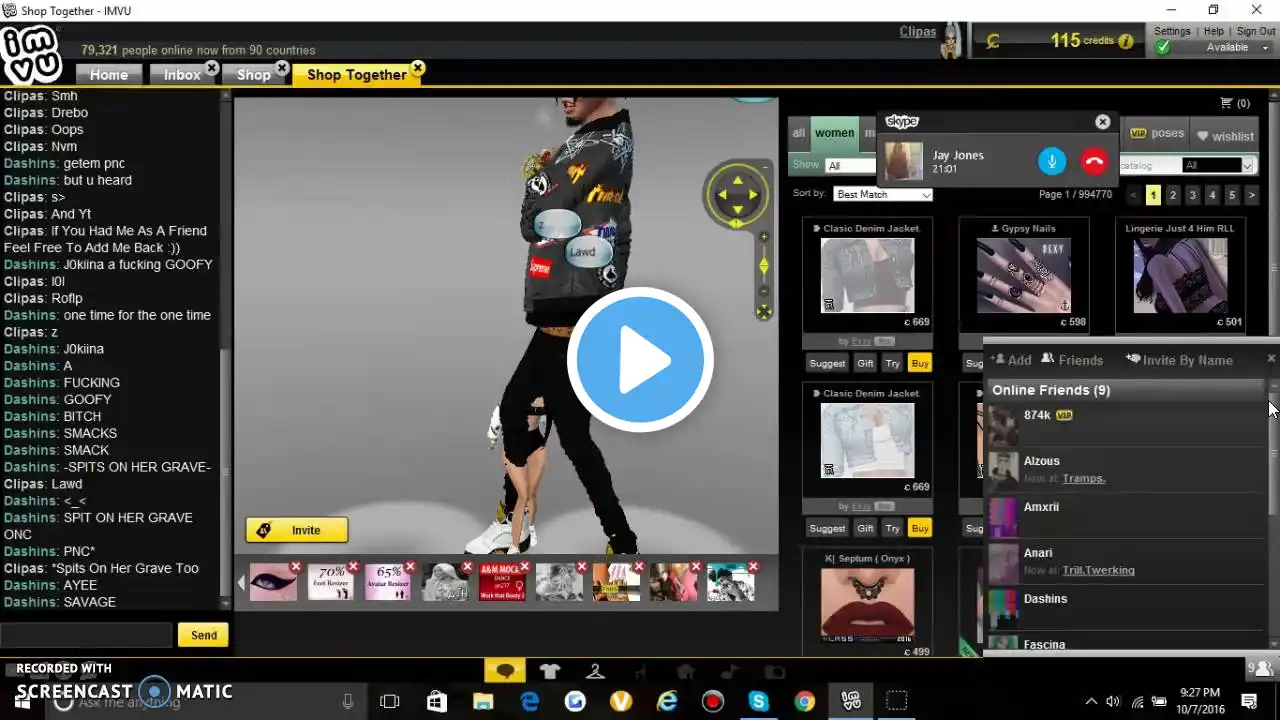Viewport: 1280px width, 720px height.
Task: Open the wishlist tab
Action: pos(1225,136)
